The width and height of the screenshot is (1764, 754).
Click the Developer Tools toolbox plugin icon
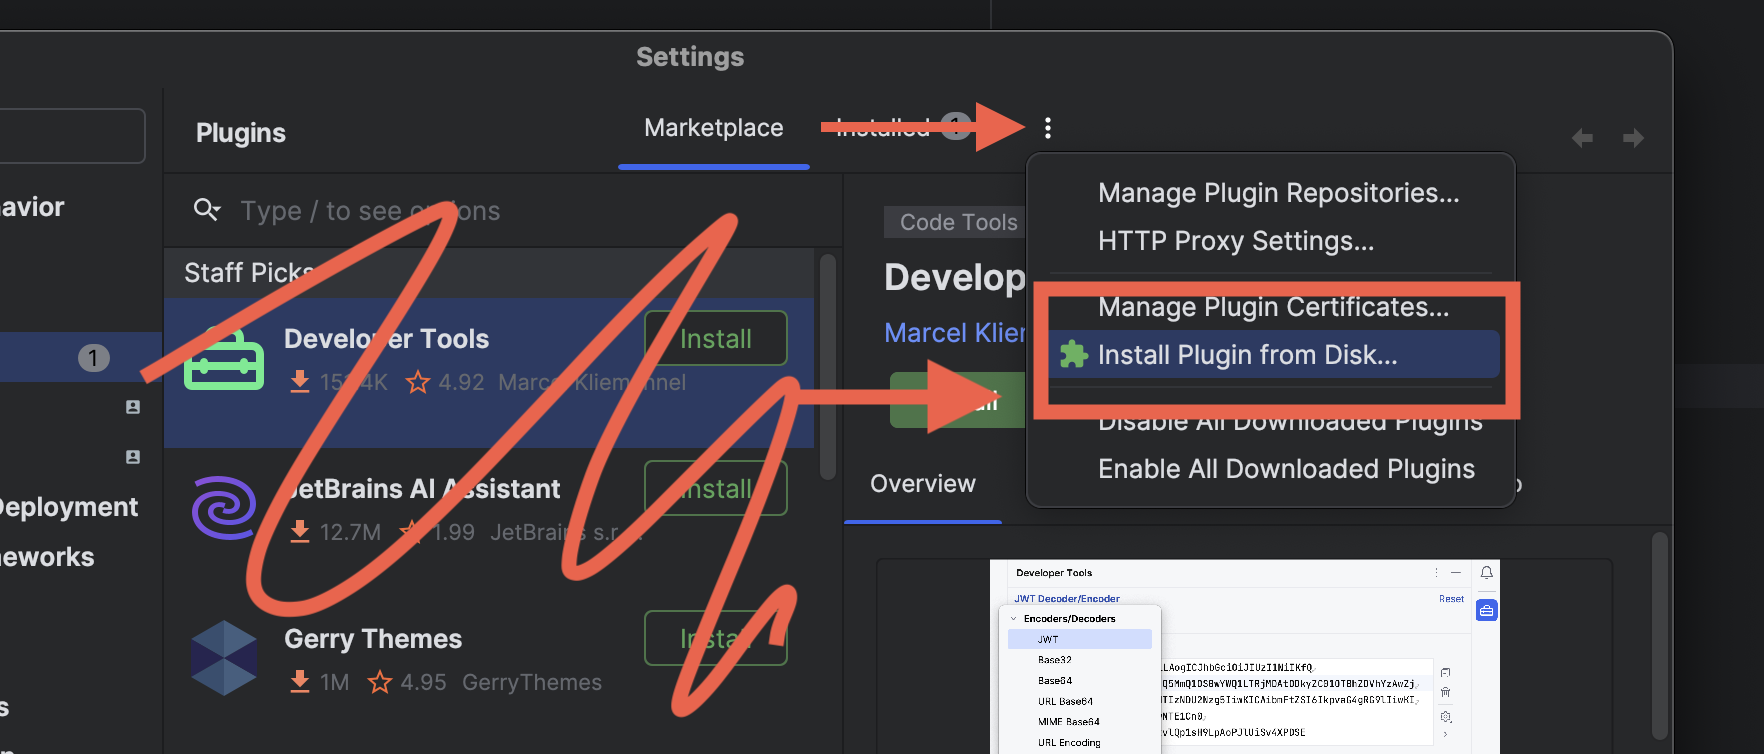224,359
